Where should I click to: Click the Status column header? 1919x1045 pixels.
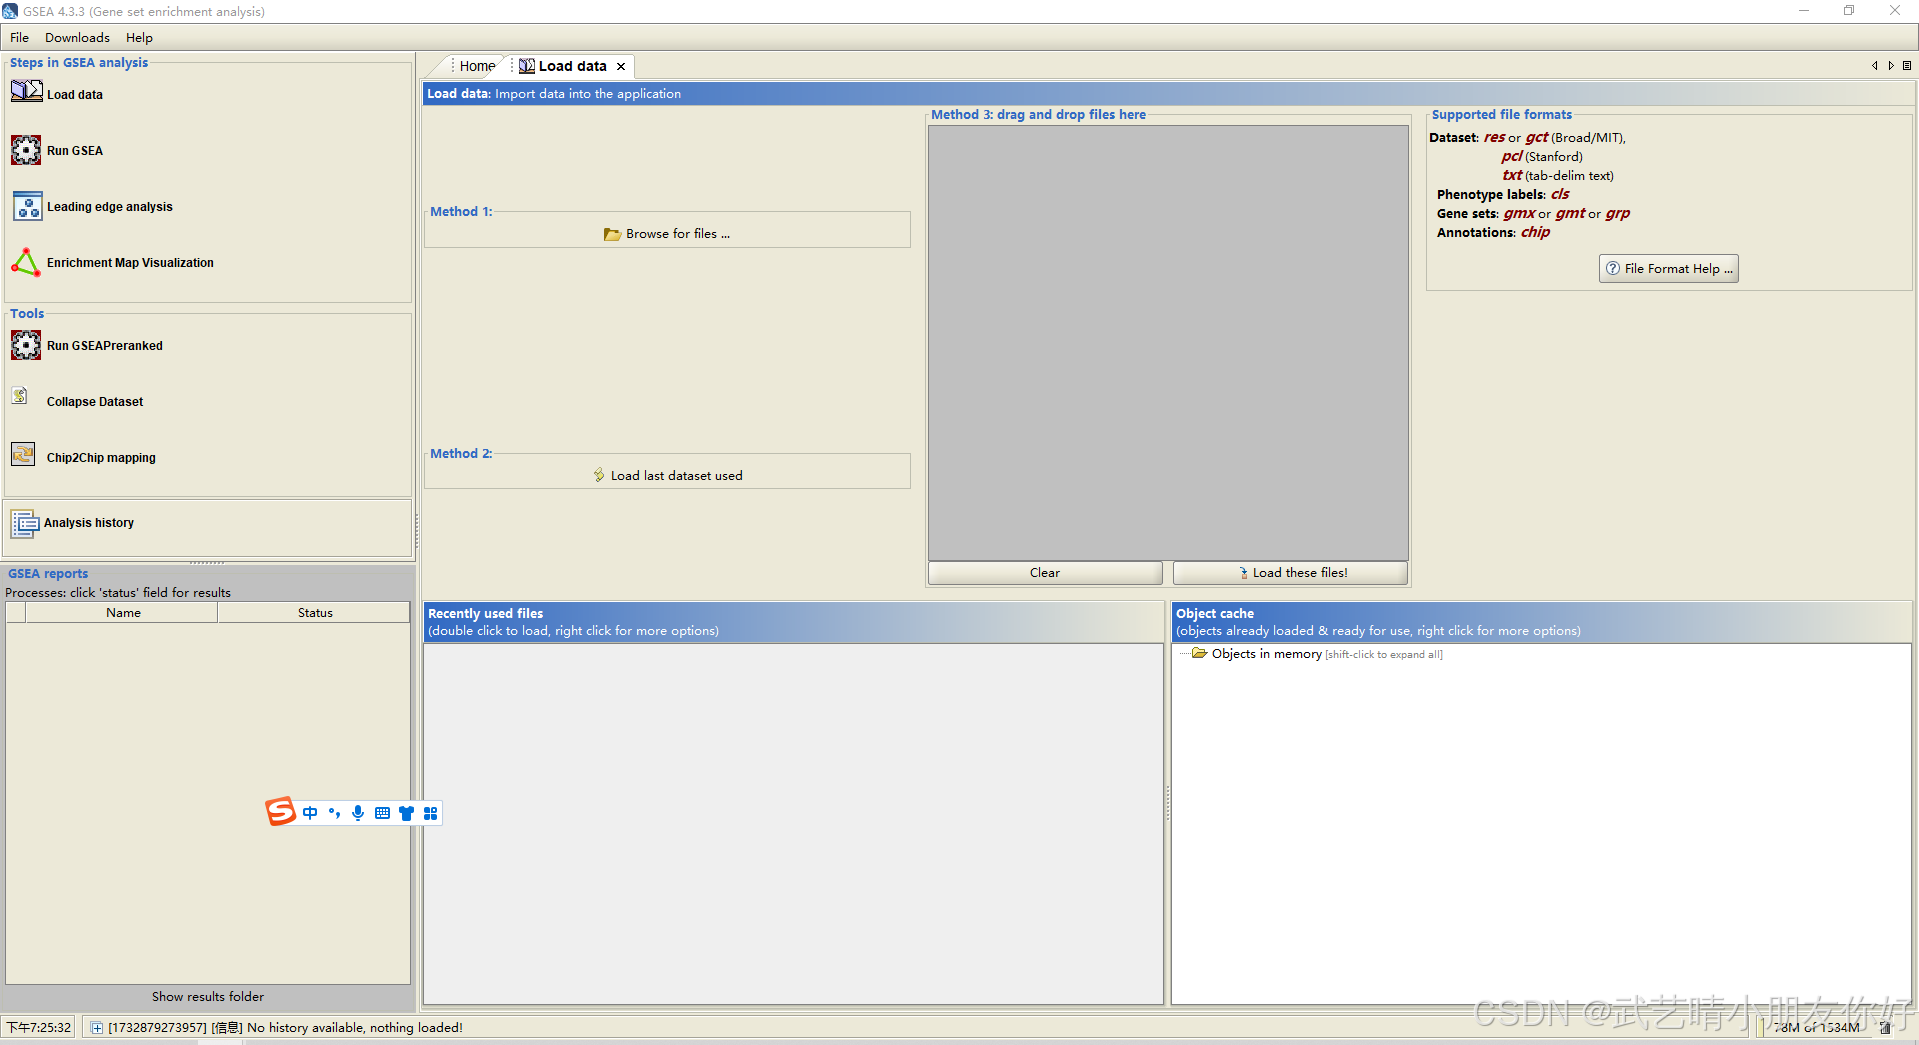(x=315, y=613)
